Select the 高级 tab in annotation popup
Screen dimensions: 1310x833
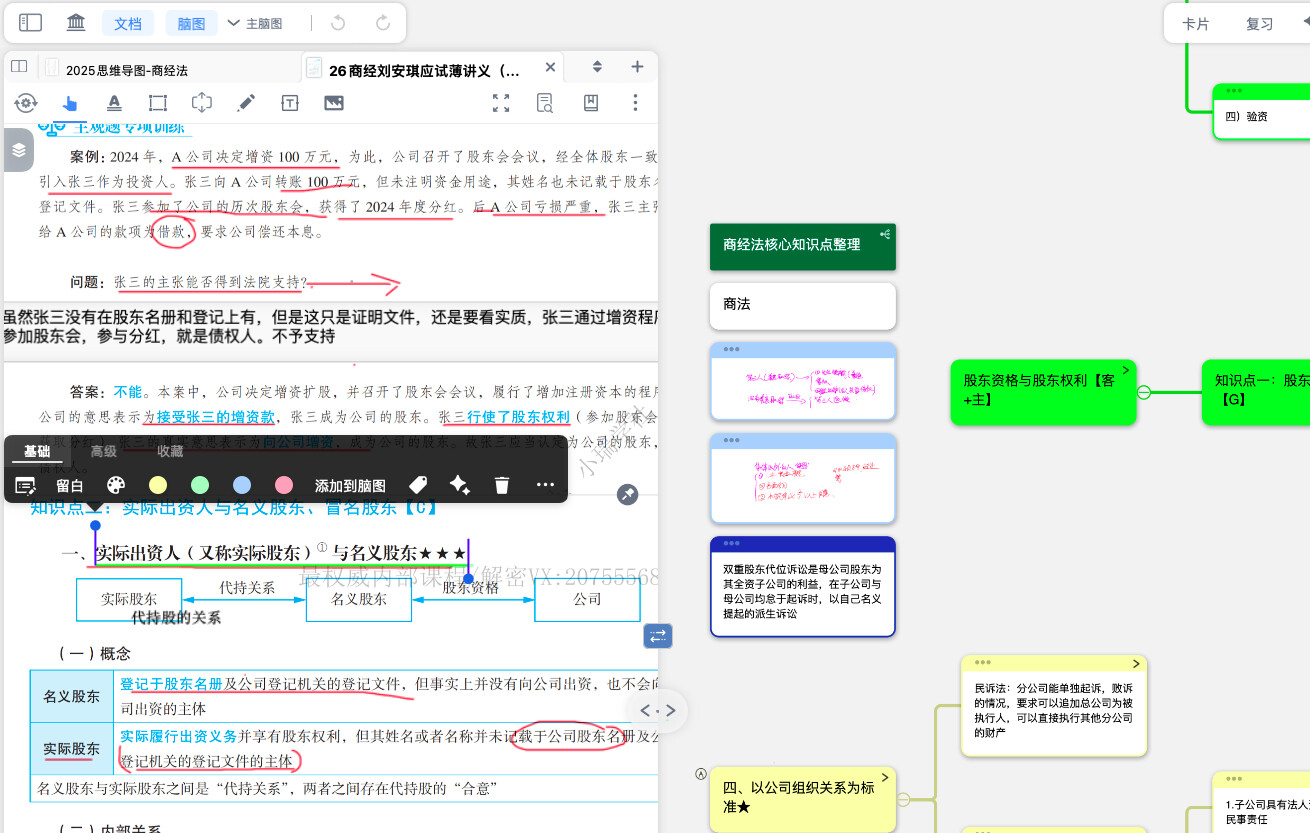tap(104, 451)
